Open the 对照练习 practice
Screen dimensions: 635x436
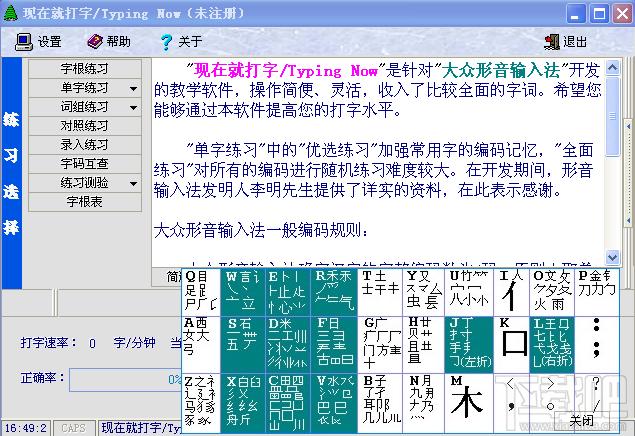tap(85, 126)
